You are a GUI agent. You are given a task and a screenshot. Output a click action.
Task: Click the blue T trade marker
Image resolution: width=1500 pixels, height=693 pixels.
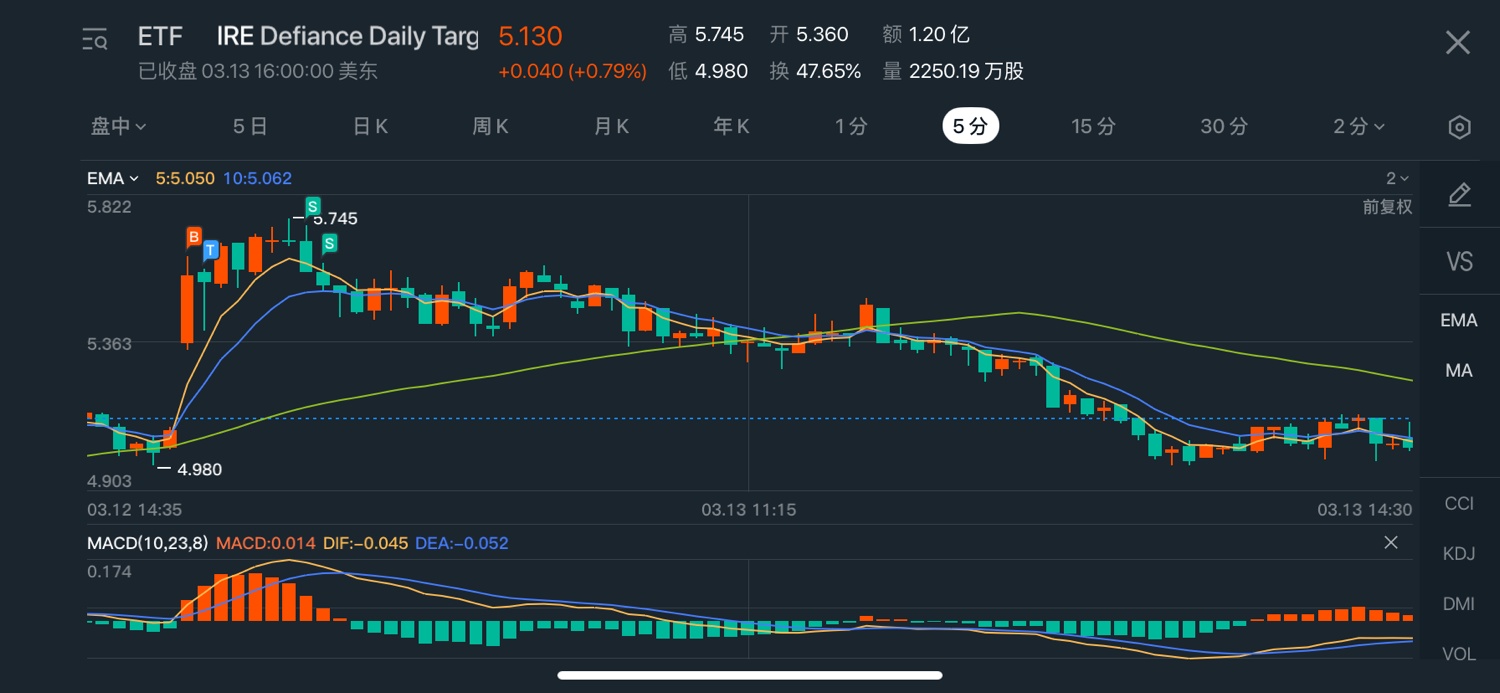point(210,249)
